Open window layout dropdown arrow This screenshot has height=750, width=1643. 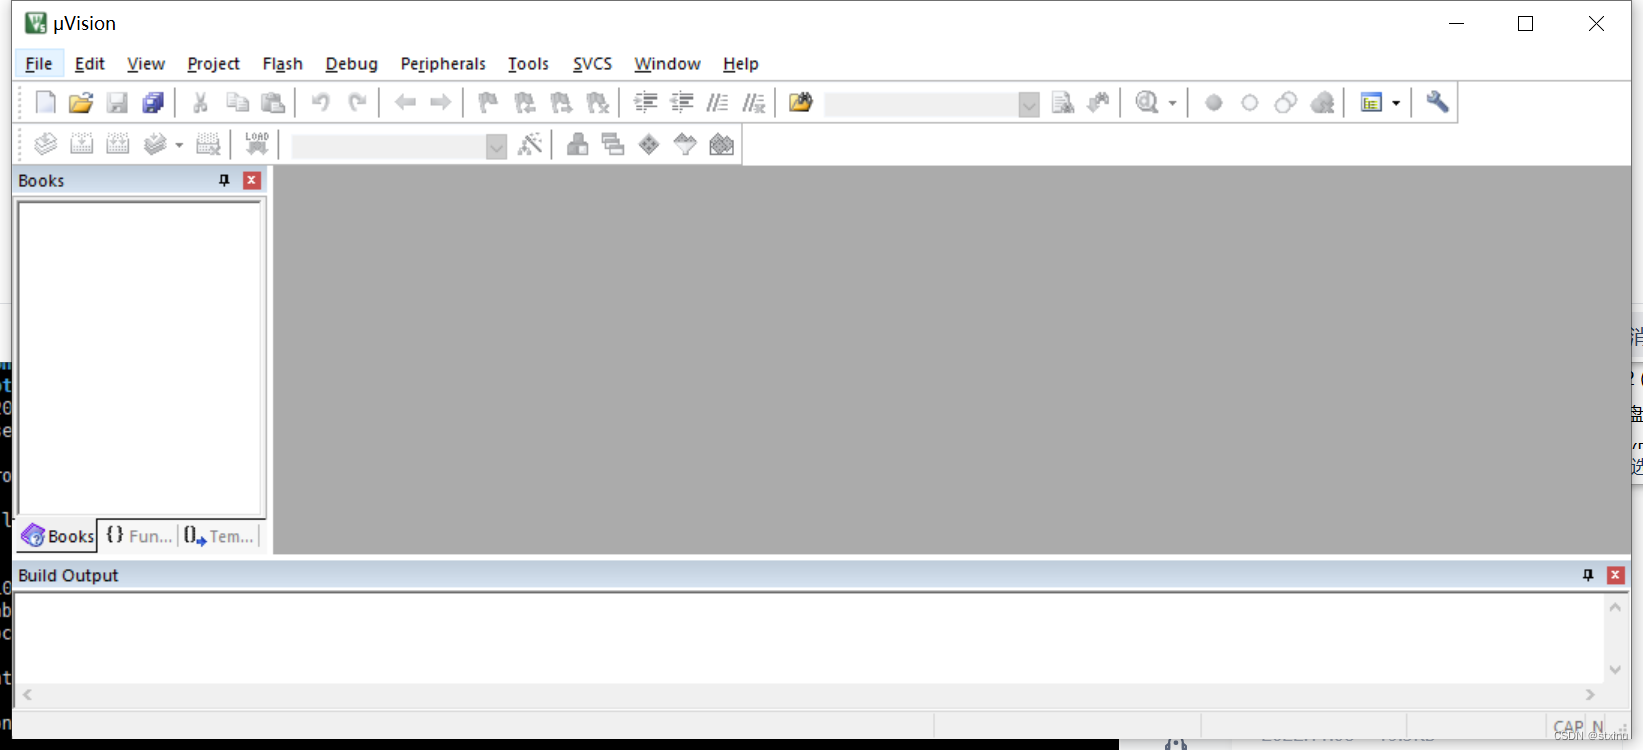point(1396,103)
